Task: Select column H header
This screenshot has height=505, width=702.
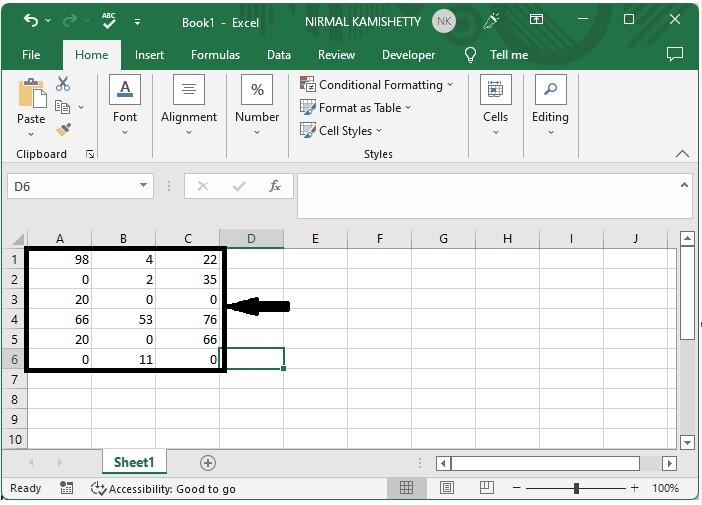Action: tap(507, 239)
